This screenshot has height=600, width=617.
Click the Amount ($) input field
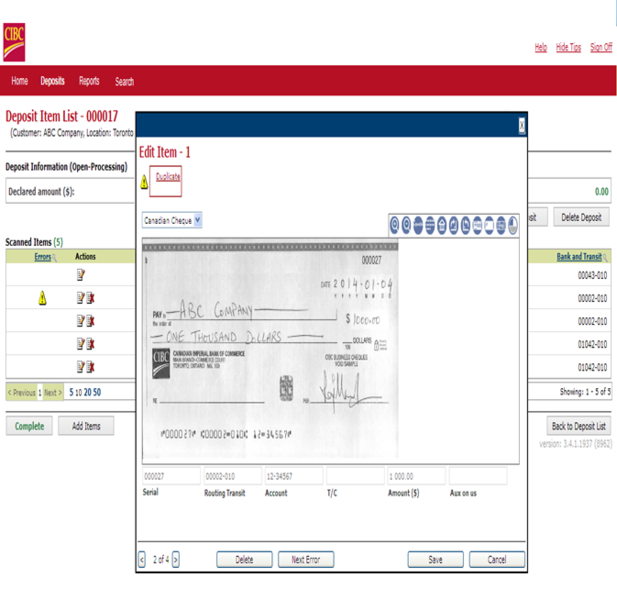(x=417, y=476)
